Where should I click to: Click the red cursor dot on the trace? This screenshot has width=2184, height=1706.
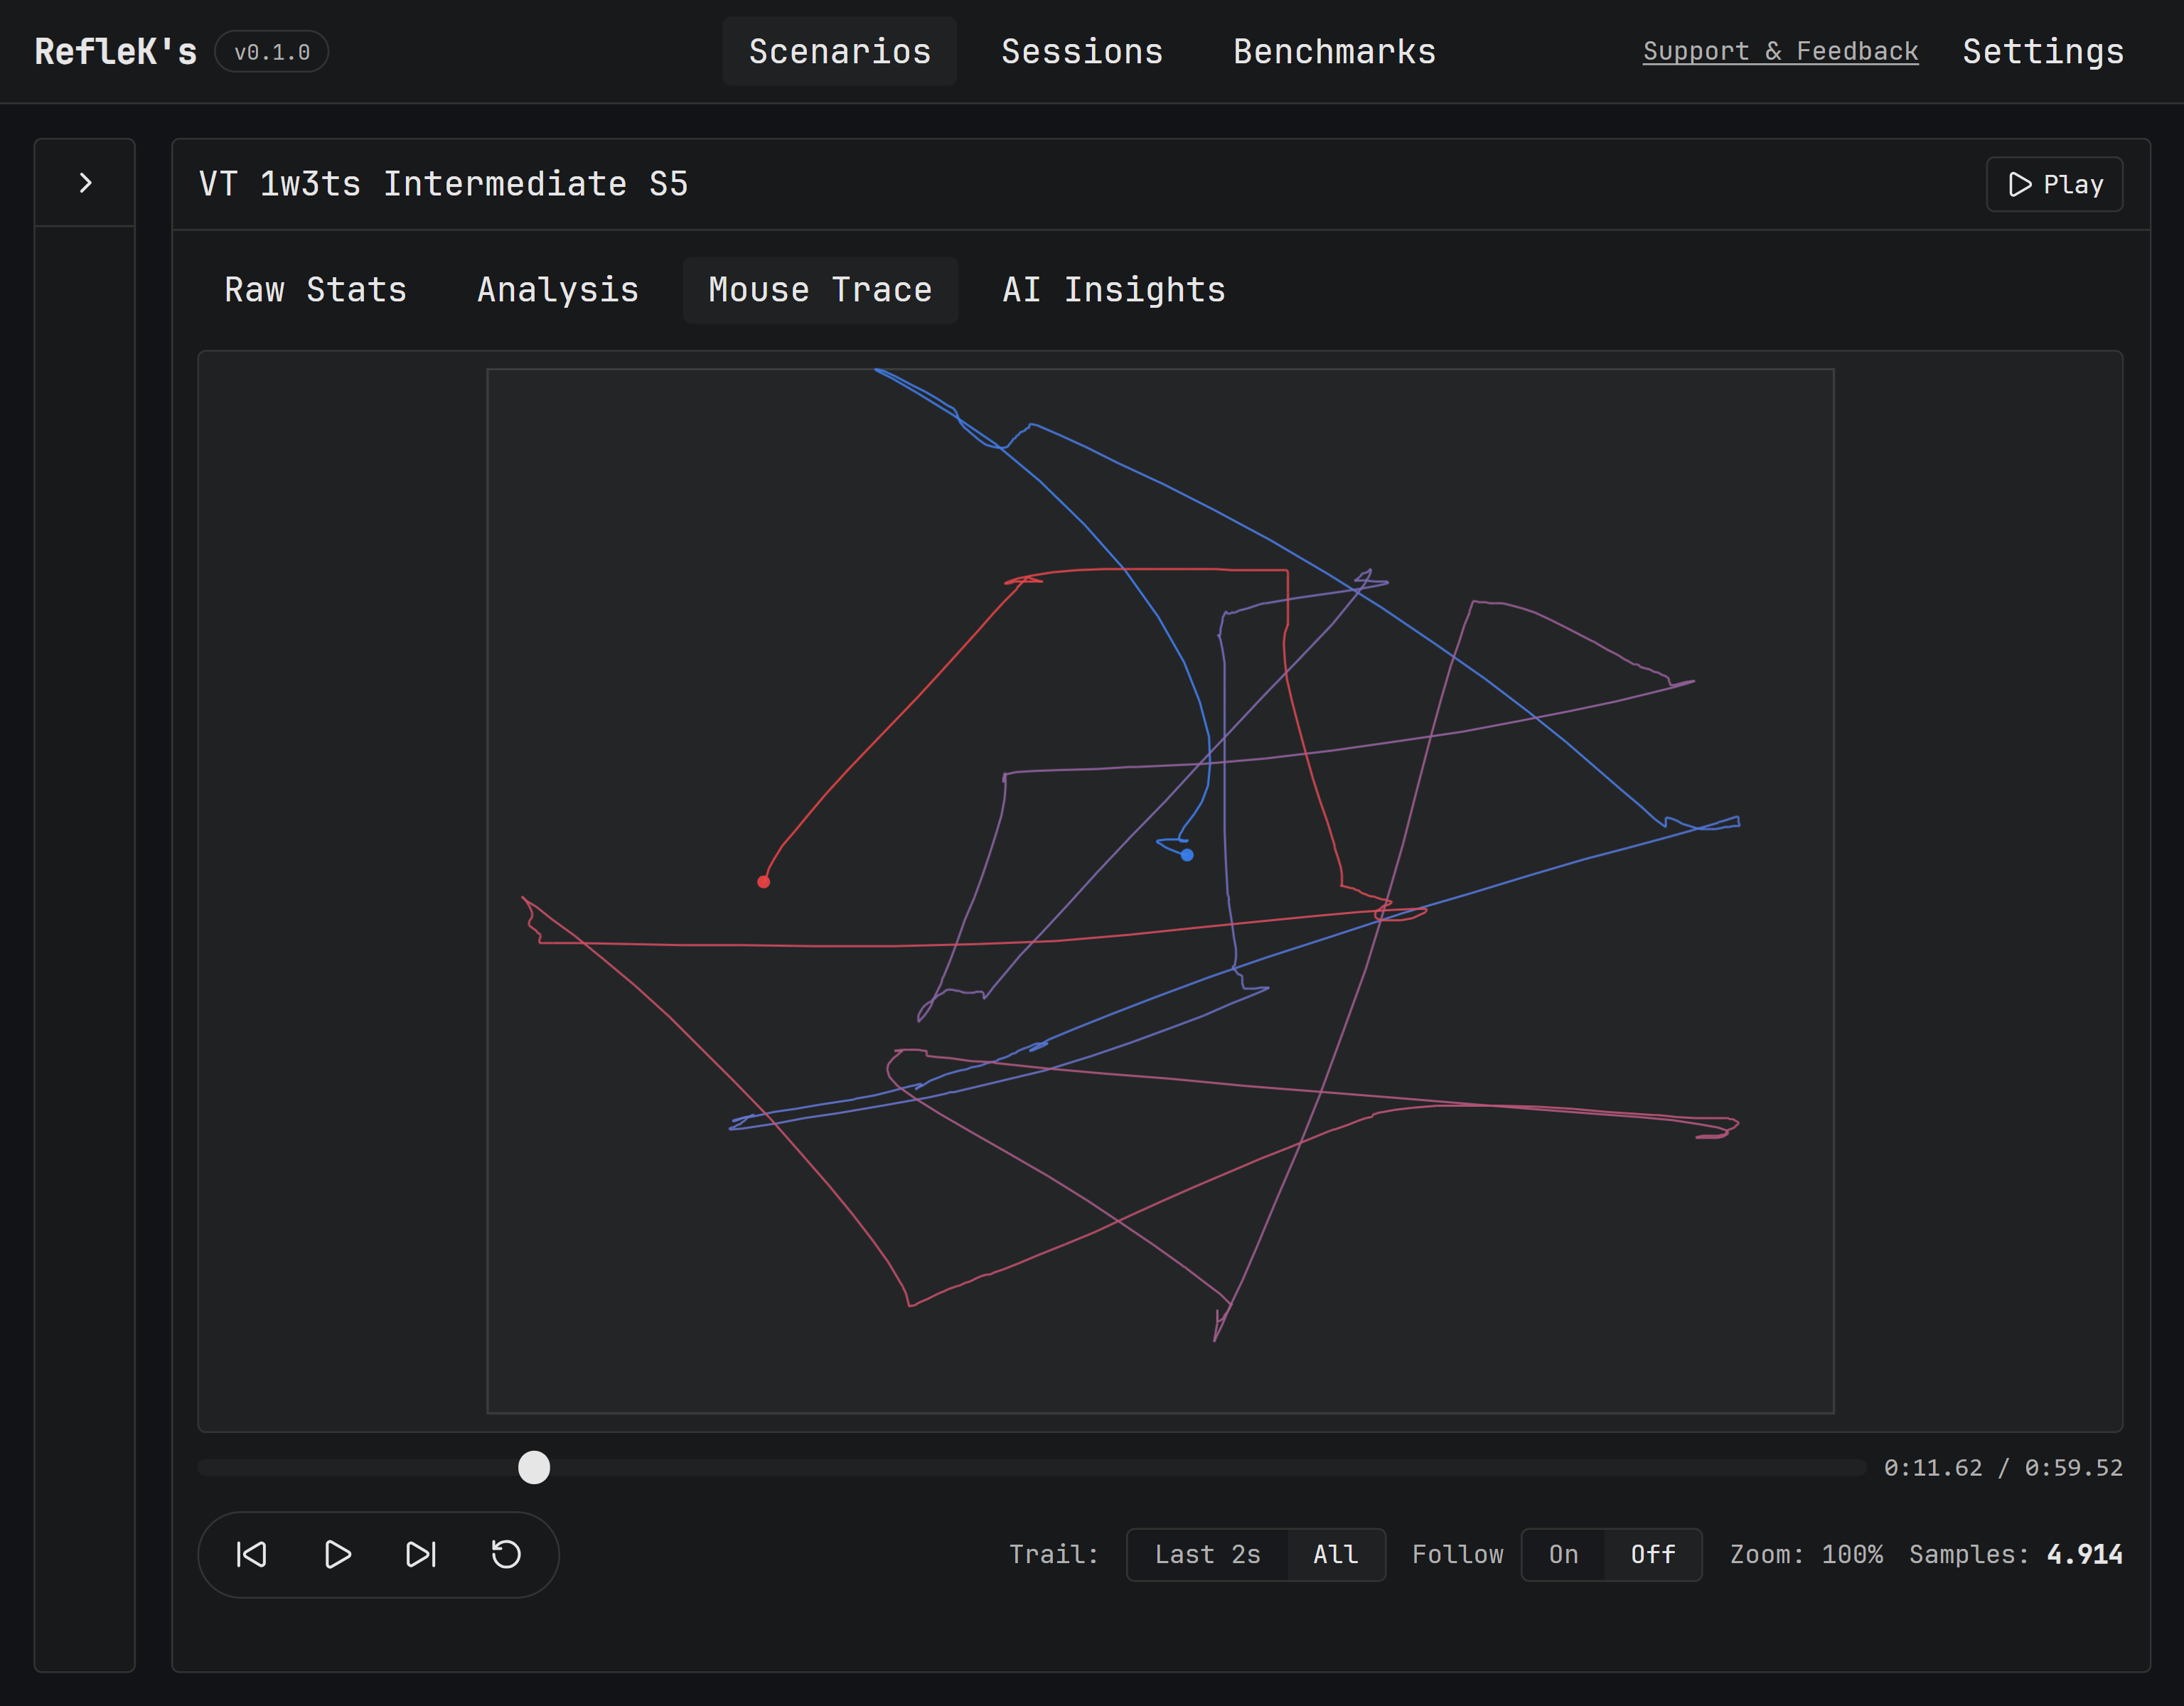[x=764, y=881]
